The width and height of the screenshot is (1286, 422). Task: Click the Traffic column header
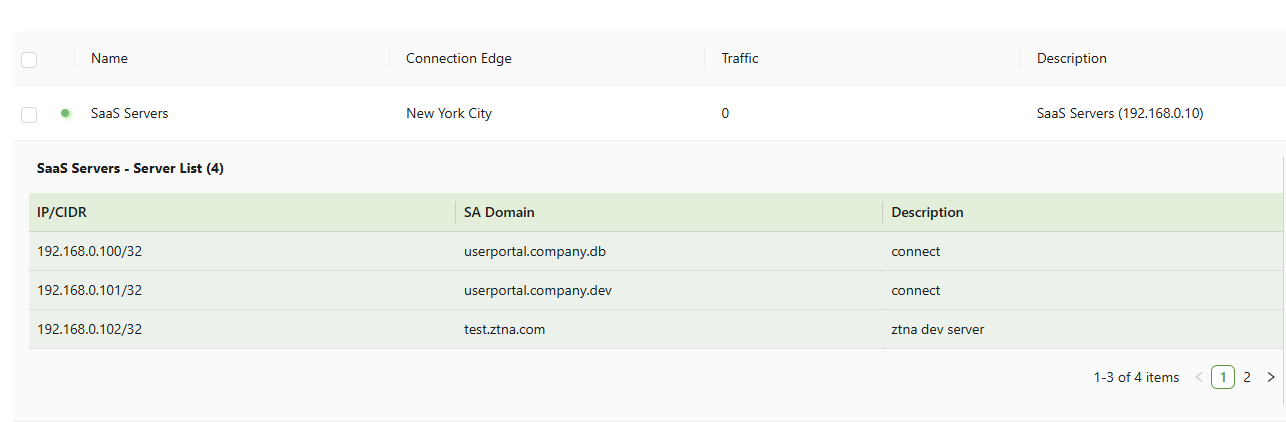coord(739,58)
